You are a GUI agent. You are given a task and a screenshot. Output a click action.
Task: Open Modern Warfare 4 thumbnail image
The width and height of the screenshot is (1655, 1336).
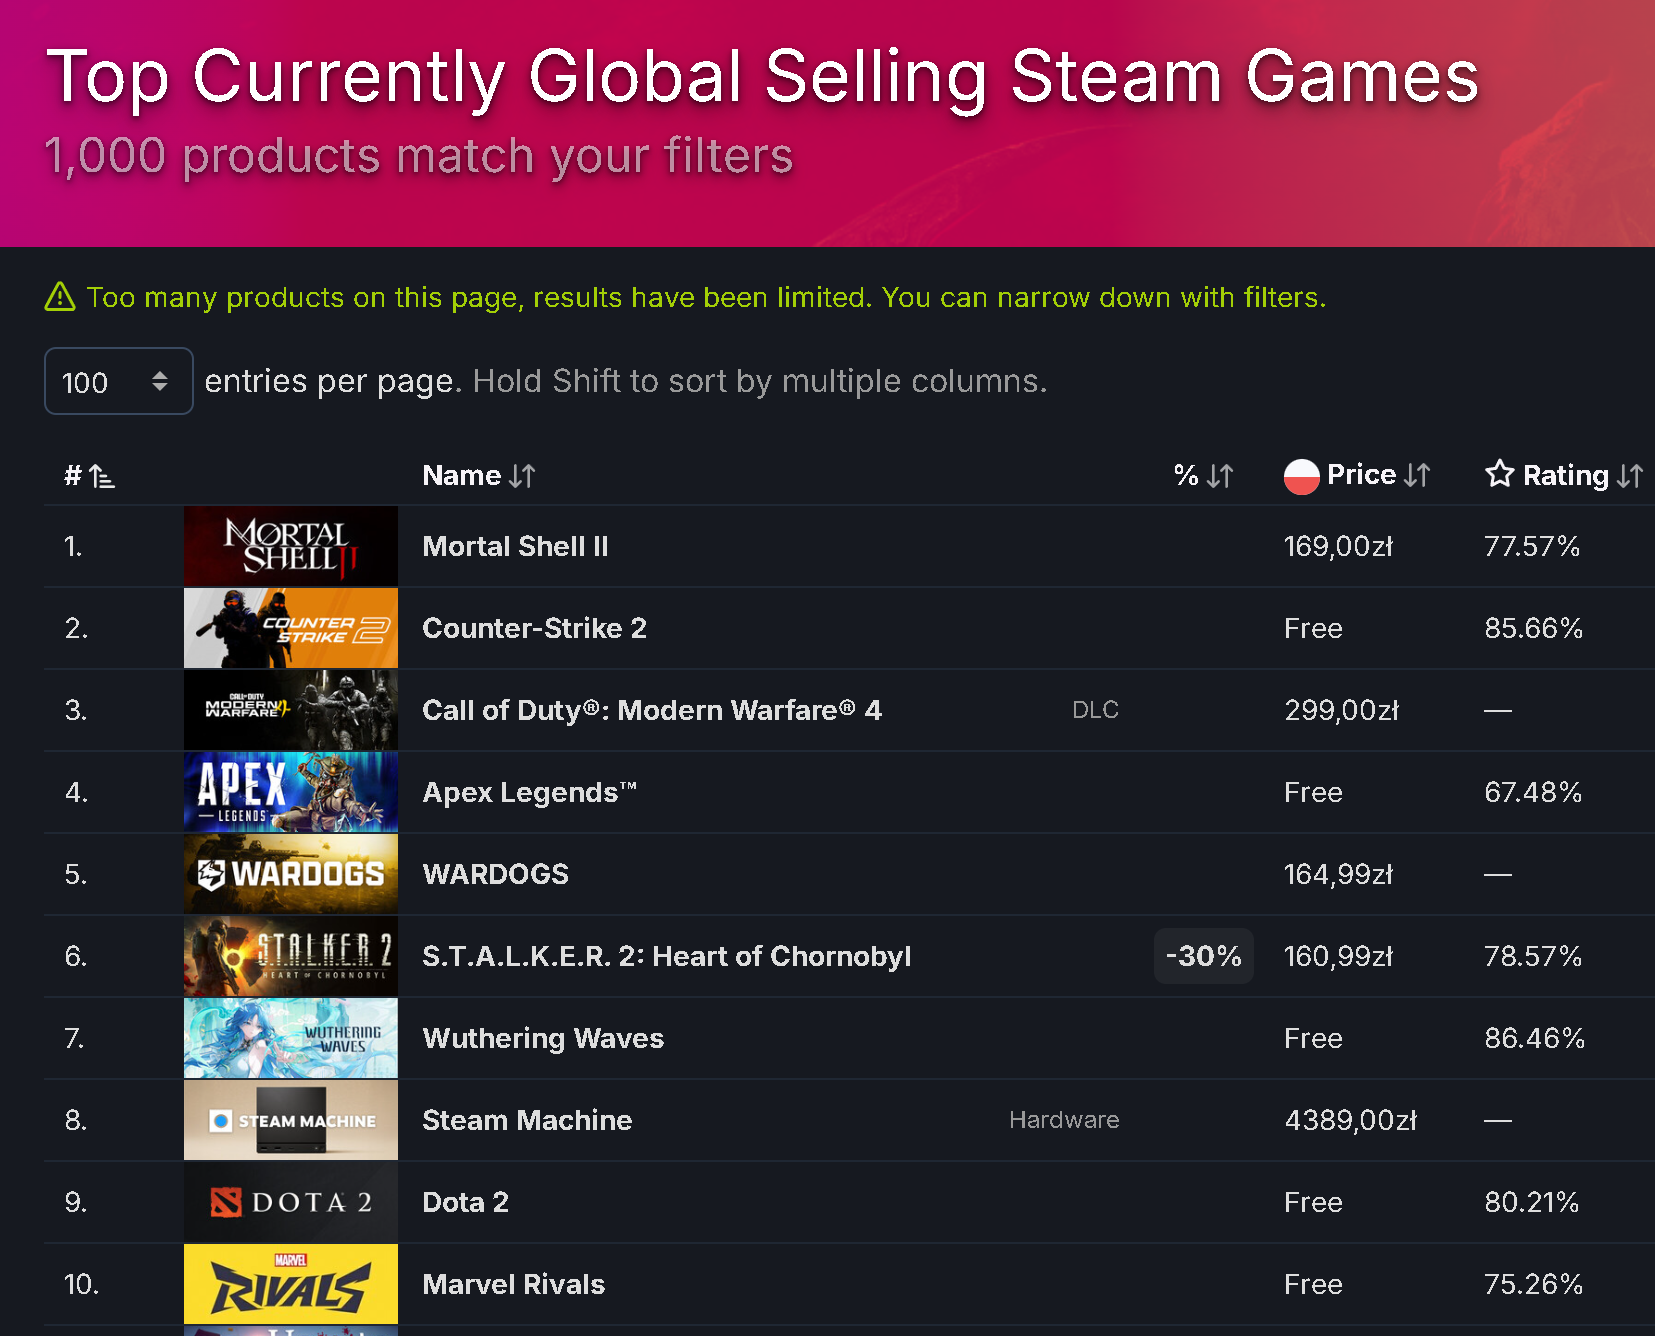pyautogui.click(x=291, y=710)
